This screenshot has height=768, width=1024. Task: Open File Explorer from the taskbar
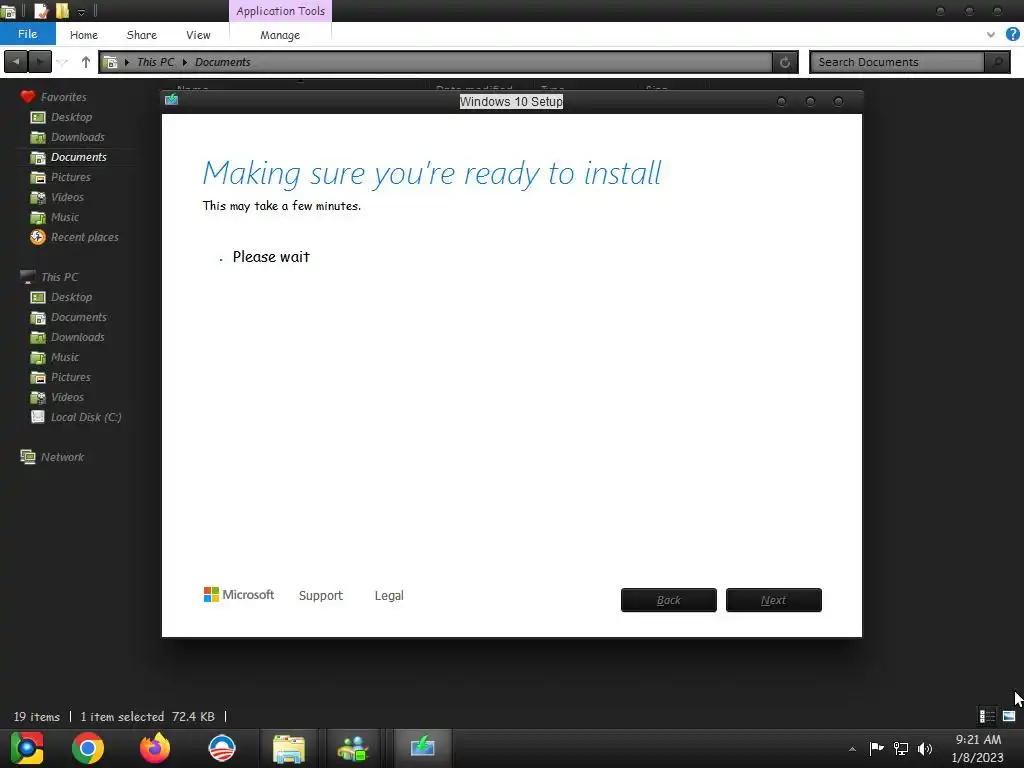coord(289,748)
